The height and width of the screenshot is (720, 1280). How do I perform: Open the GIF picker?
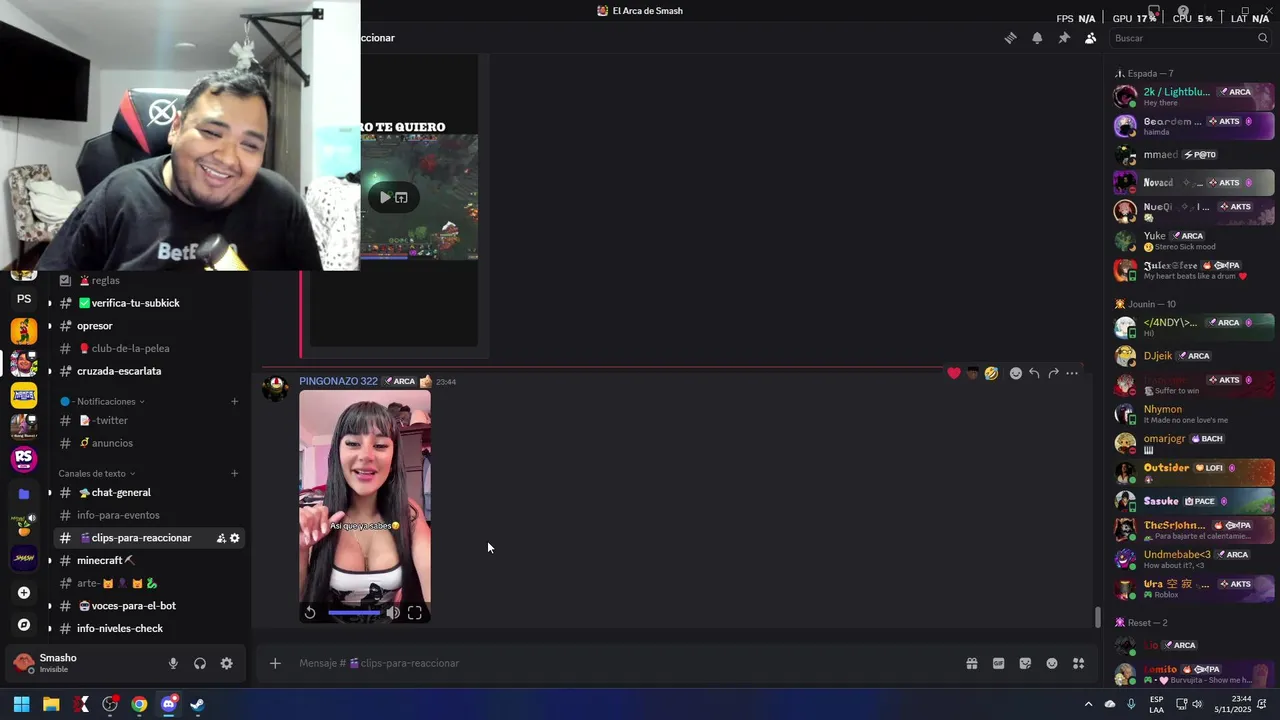pos(998,663)
